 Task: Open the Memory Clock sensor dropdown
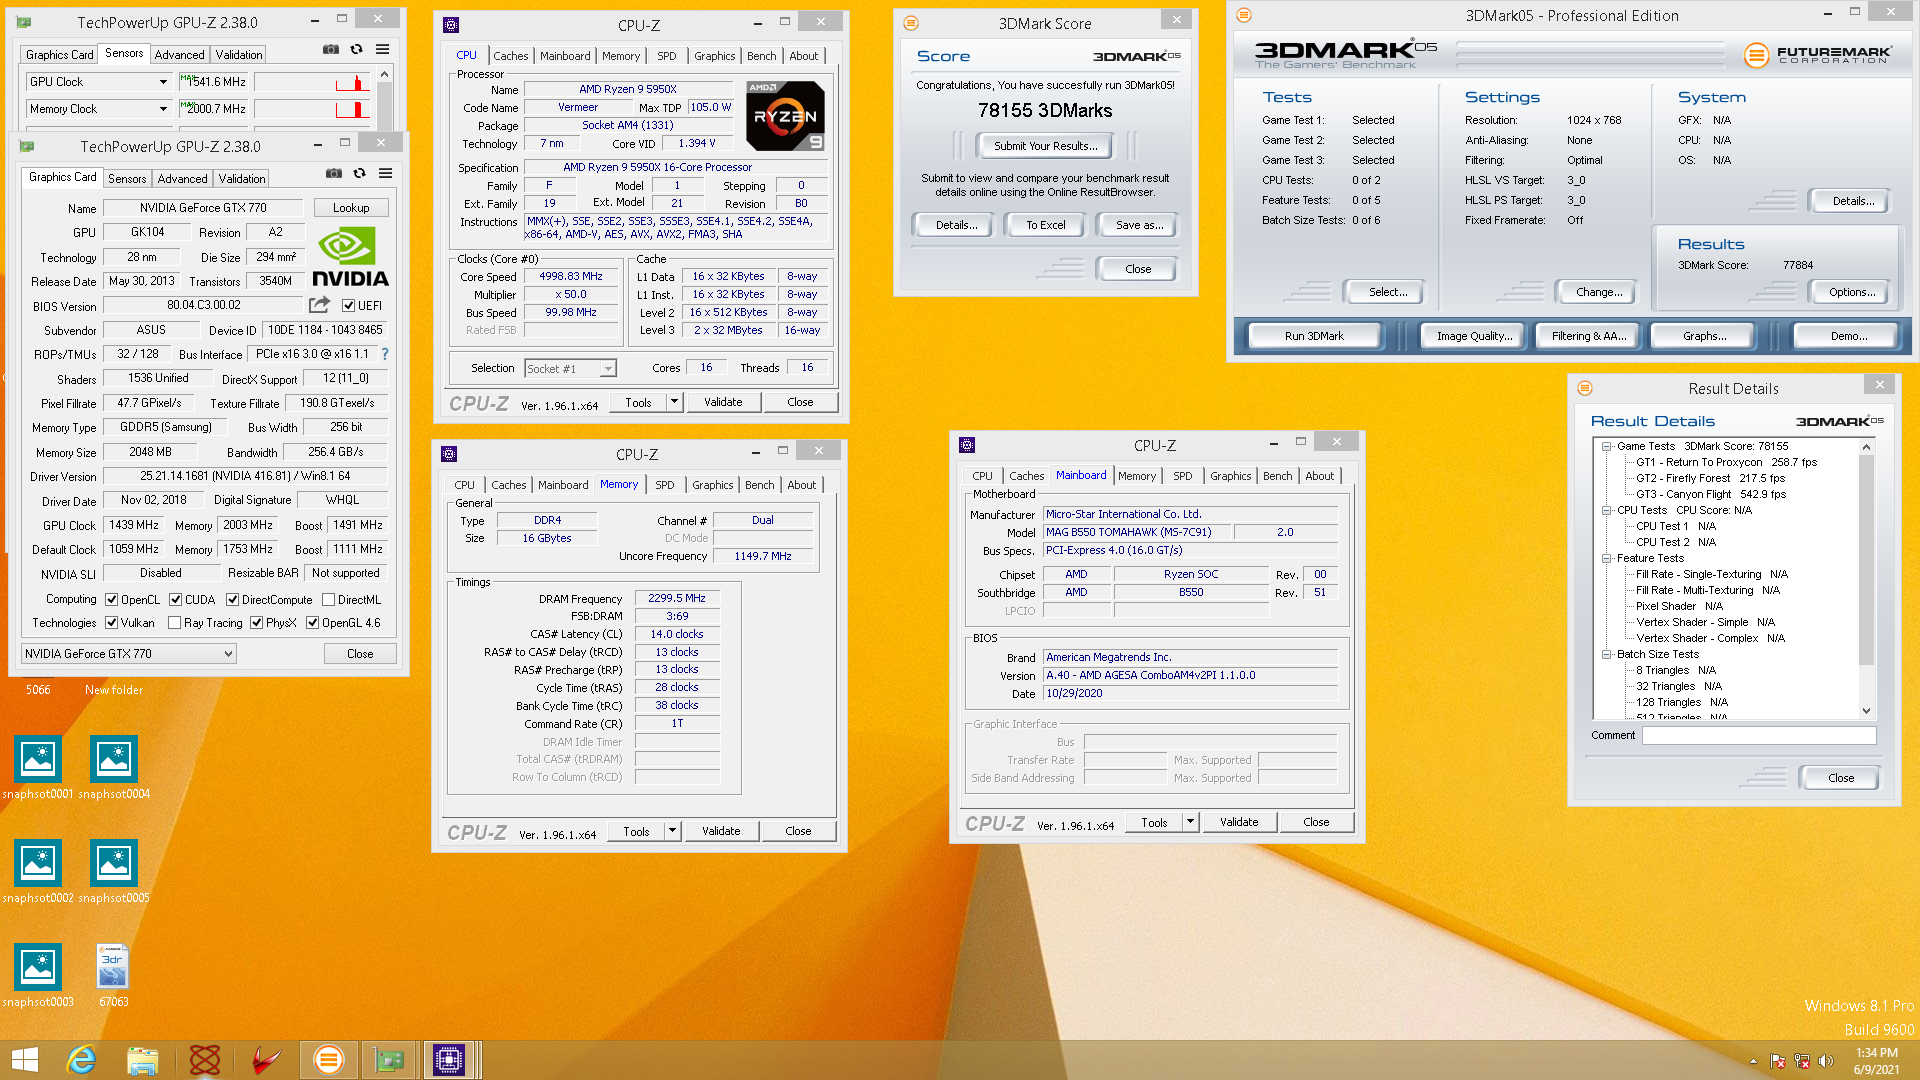[x=163, y=109]
